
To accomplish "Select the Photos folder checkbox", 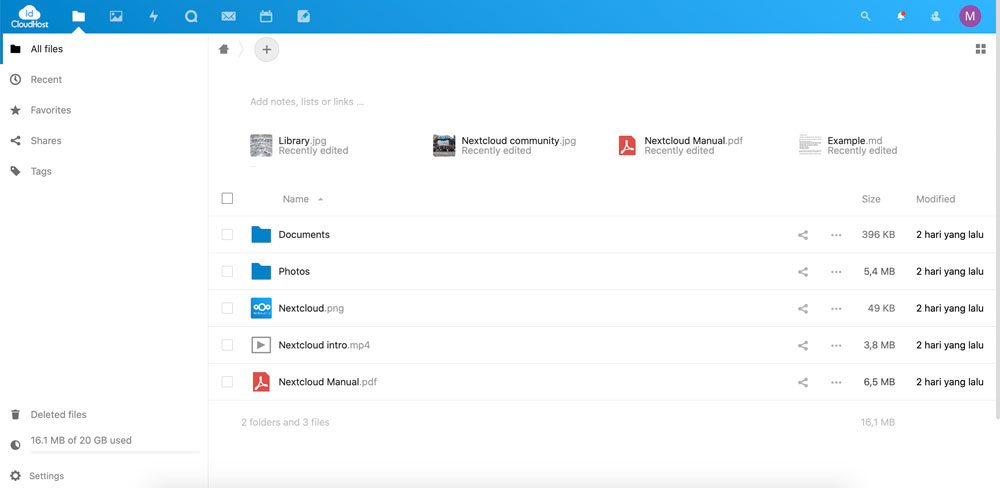I will (227, 272).
